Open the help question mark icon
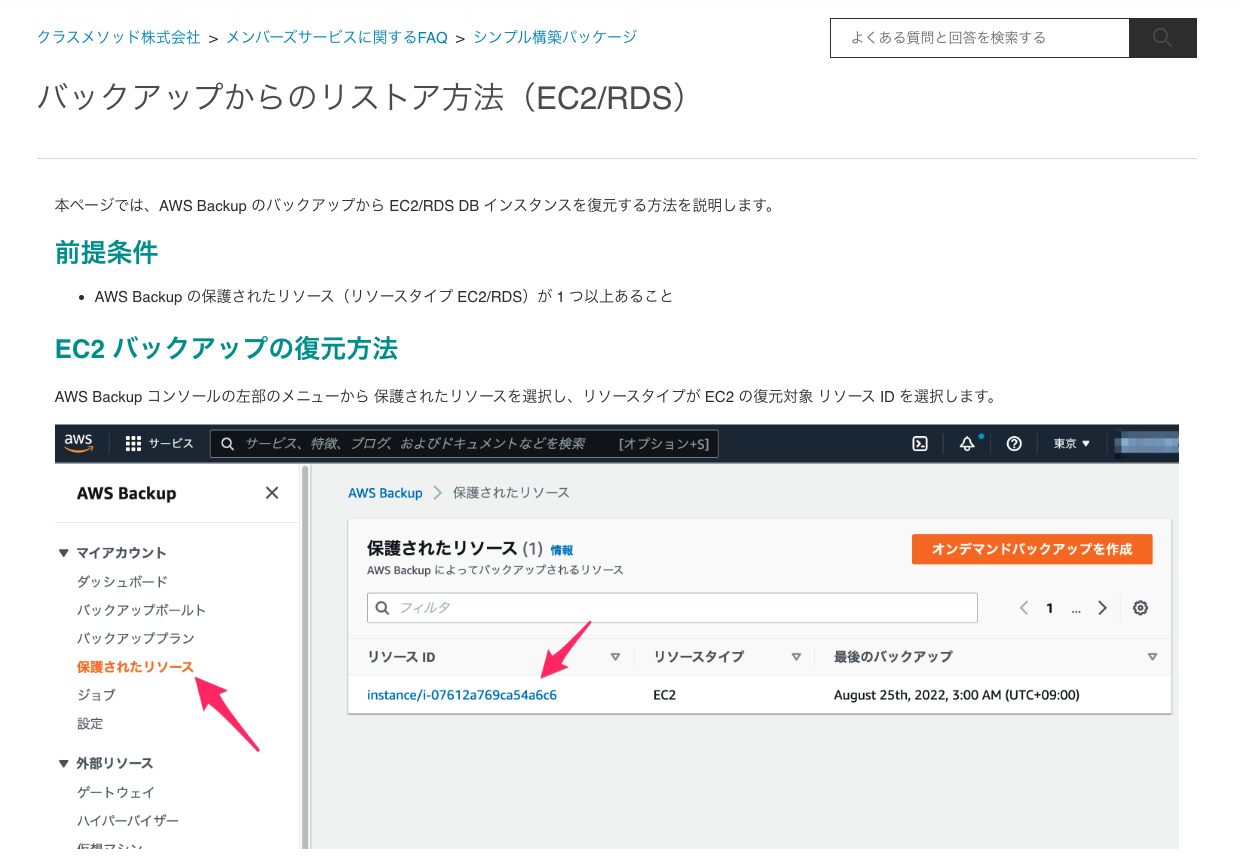 point(1014,444)
